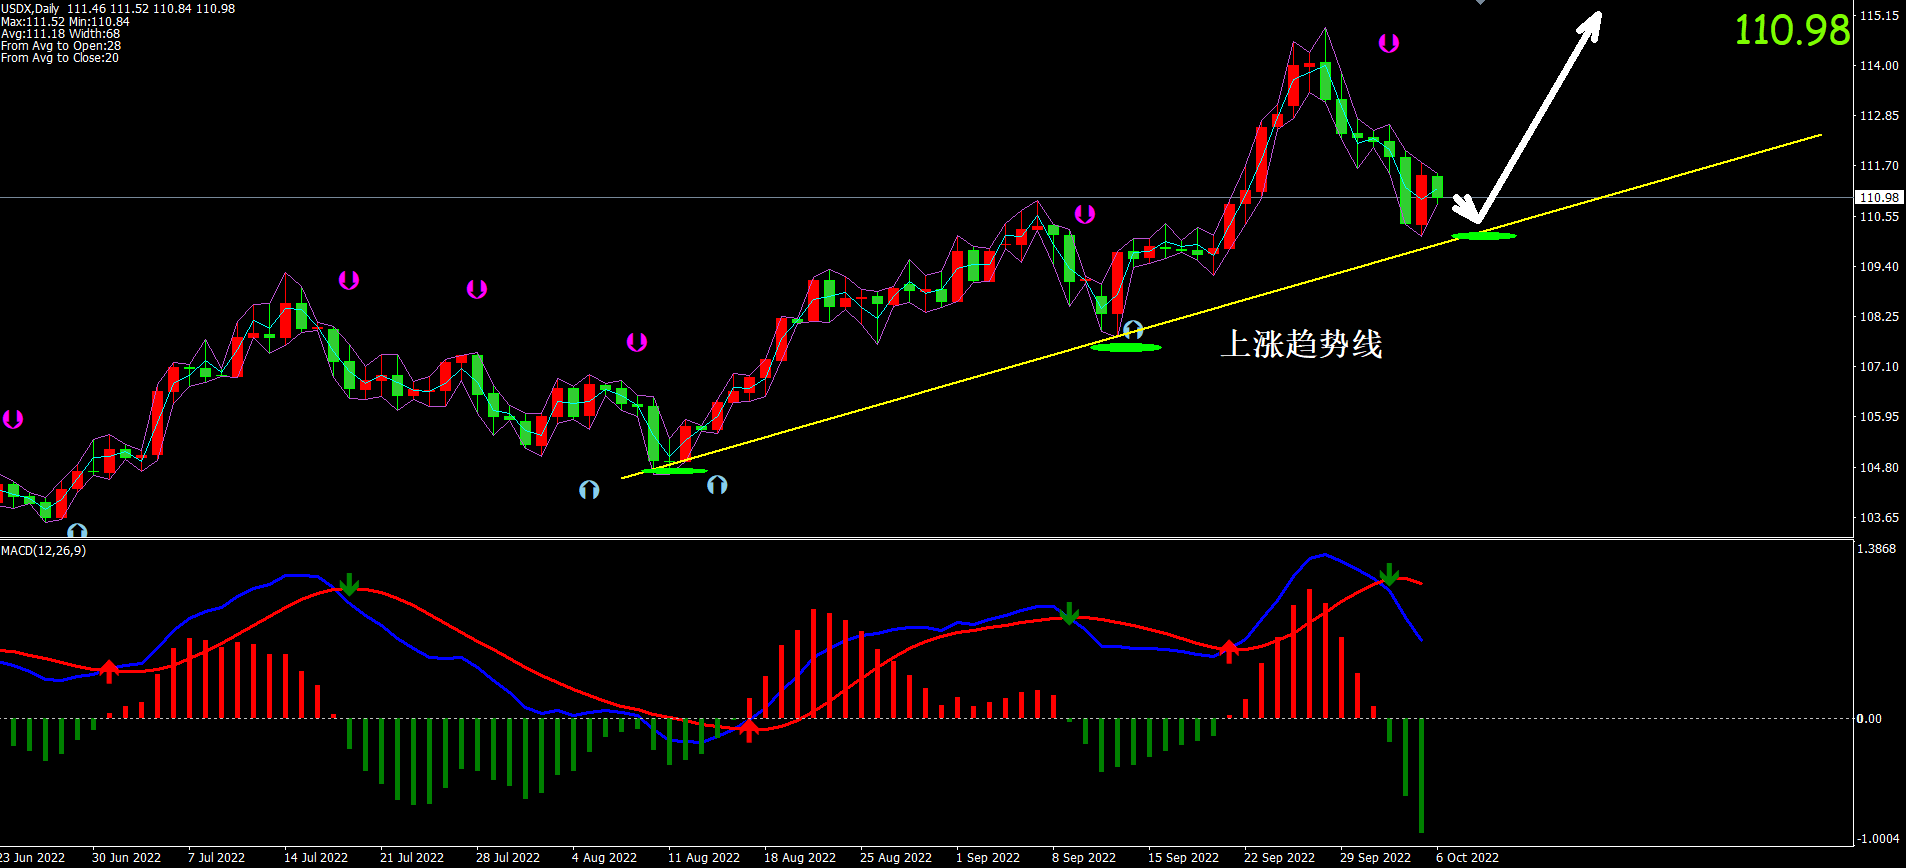Select the blue up arrow touching the yellow trendline
This screenshot has width=1906, height=868.
(x=1133, y=329)
